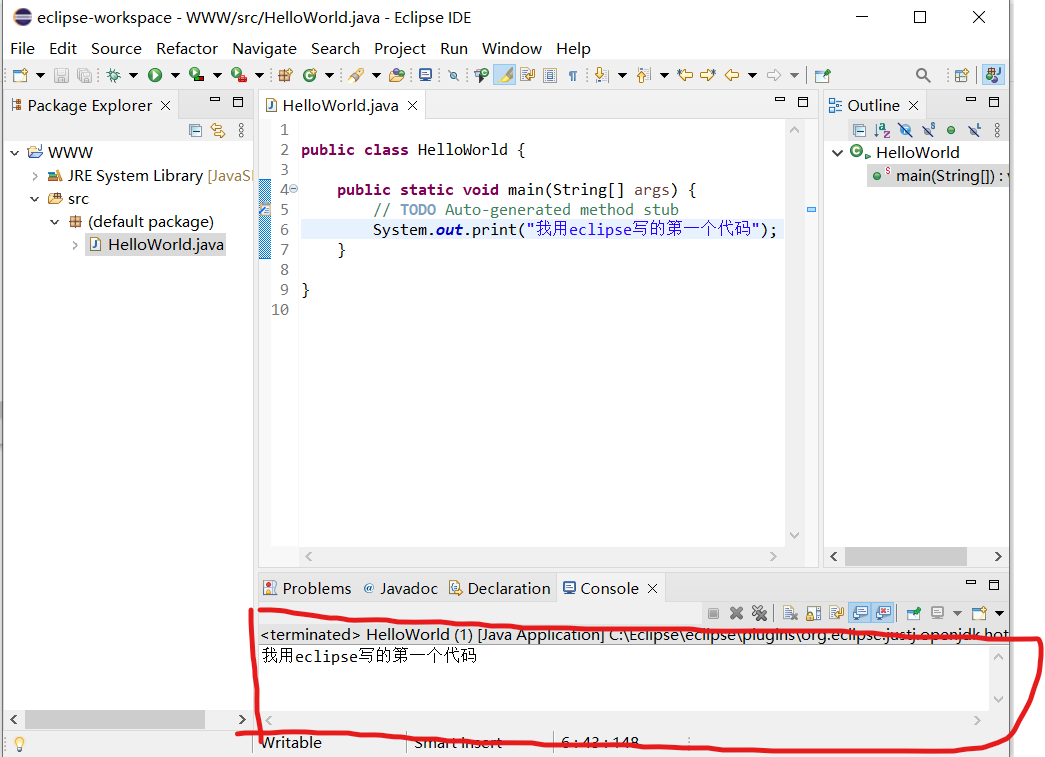This screenshot has height=757, width=1045.
Task: Remove Launch with the Console X icon
Action: tap(736, 613)
